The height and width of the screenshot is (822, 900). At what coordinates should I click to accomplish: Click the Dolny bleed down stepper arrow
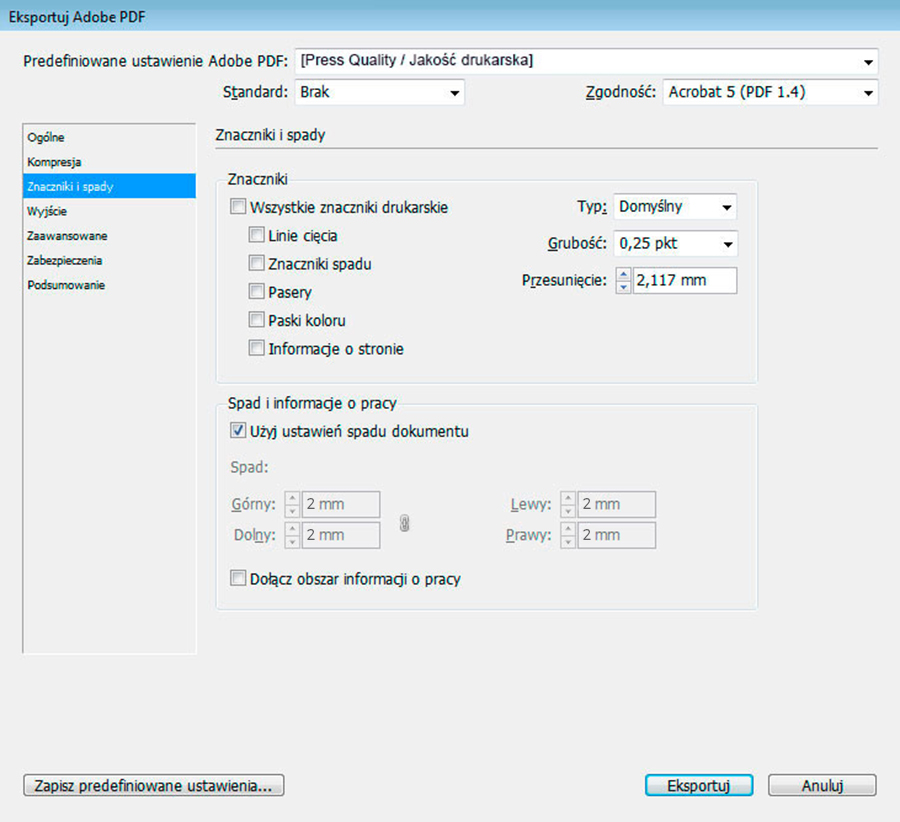(x=292, y=541)
